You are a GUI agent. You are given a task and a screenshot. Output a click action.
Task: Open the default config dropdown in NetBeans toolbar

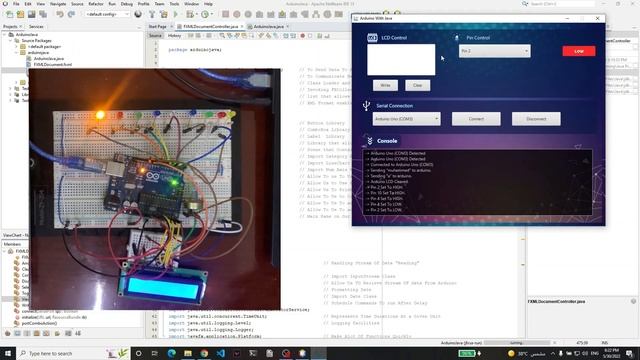coord(107,14)
